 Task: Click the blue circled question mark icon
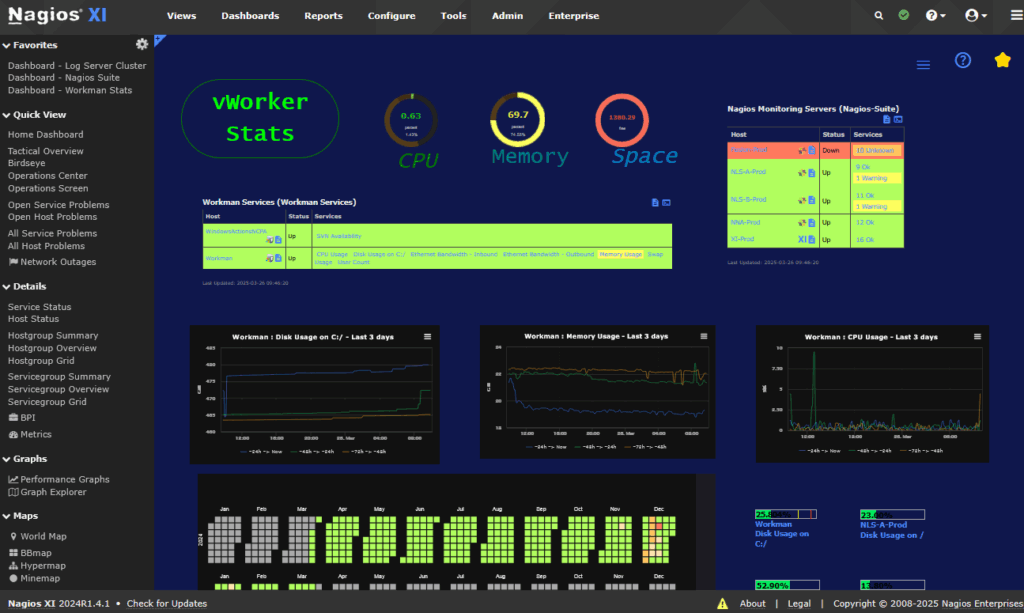(x=963, y=61)
